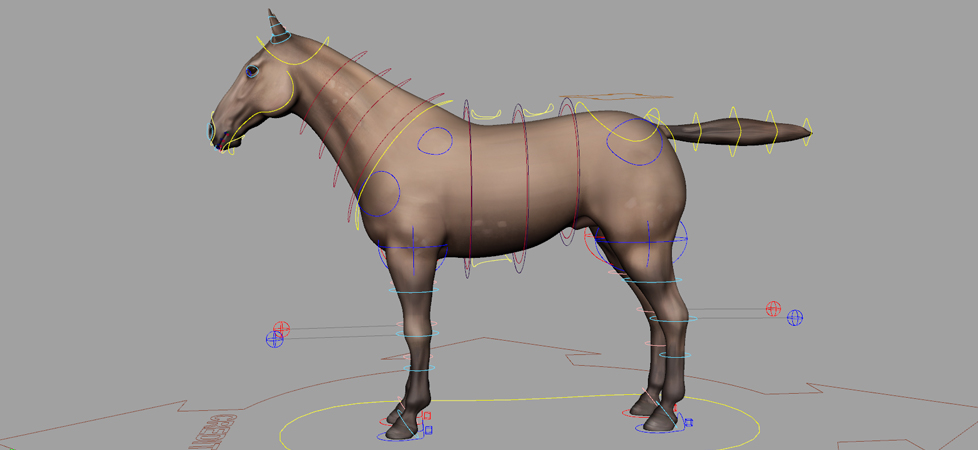Select the red front pole vector locator
Screen dimensions: 978x450
click(x=282, y=328)
